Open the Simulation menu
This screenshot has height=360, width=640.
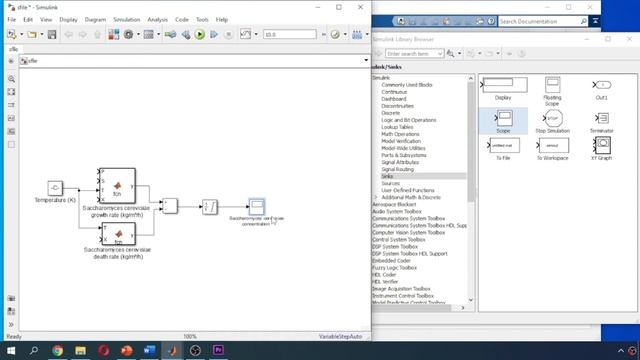(127, 20)
